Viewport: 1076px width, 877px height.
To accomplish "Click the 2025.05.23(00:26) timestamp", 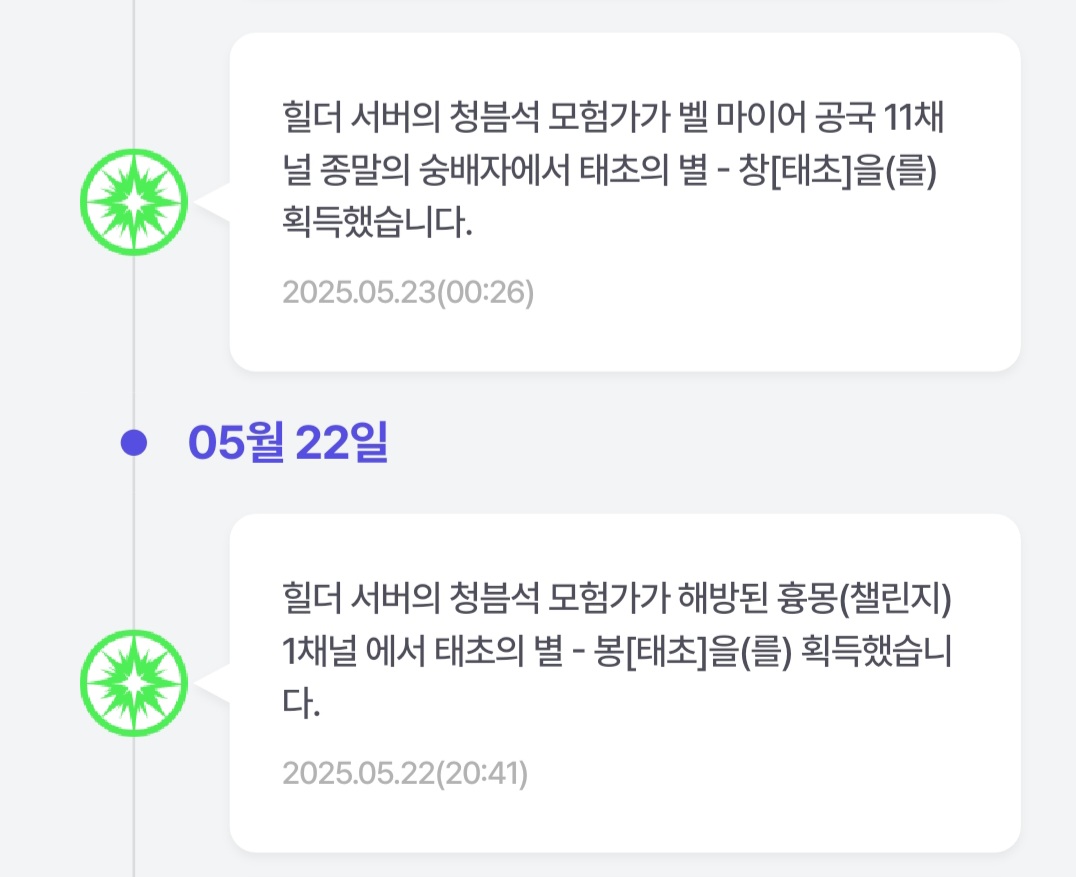I will pos(408,292).
